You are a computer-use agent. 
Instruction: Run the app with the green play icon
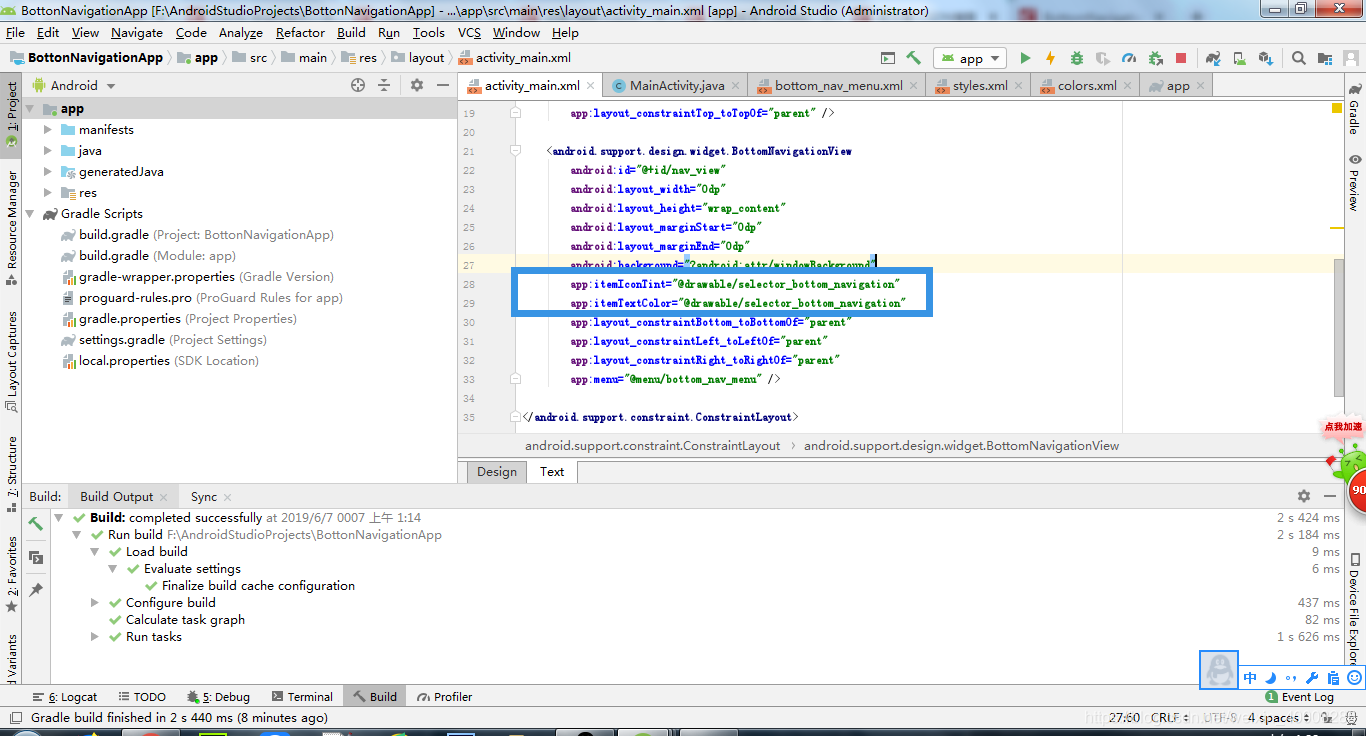pyautogui.click(x=1025, y=58)
